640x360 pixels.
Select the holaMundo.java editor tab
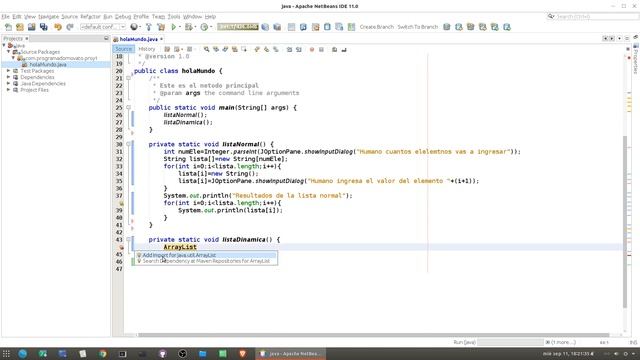point(138,39)
